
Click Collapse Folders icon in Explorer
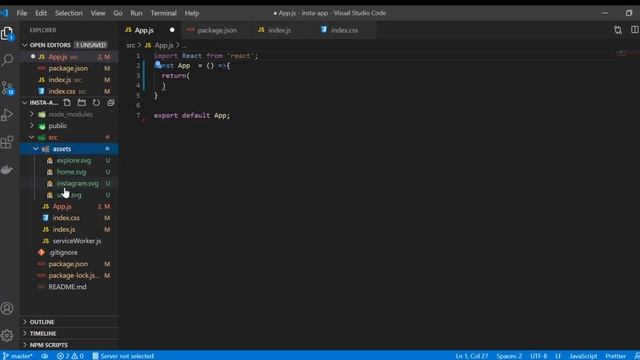click(111, 102)
